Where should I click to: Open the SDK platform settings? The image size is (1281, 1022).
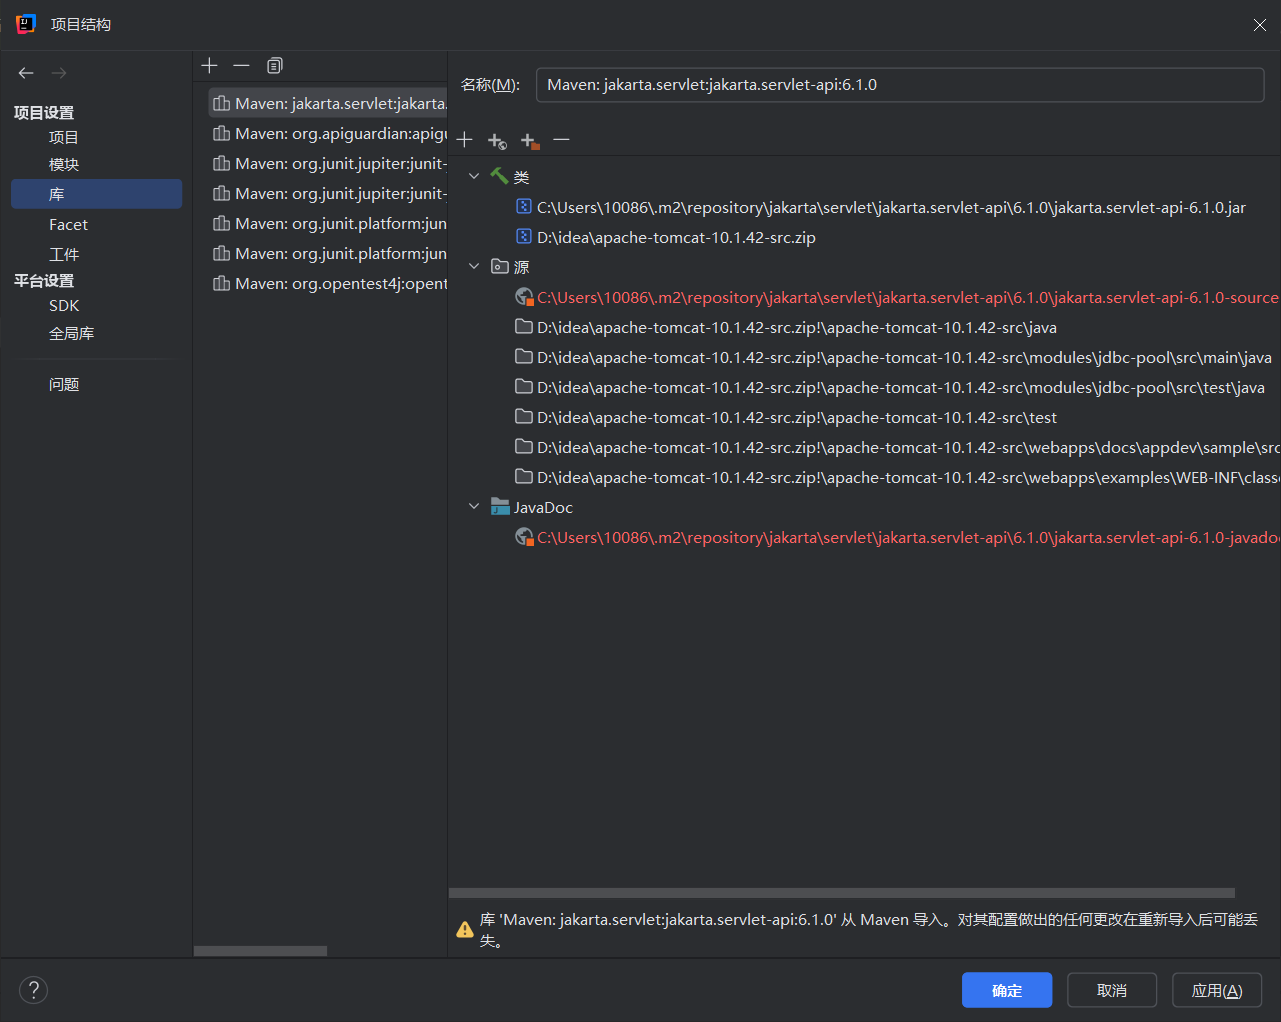(x=64, y=306)
